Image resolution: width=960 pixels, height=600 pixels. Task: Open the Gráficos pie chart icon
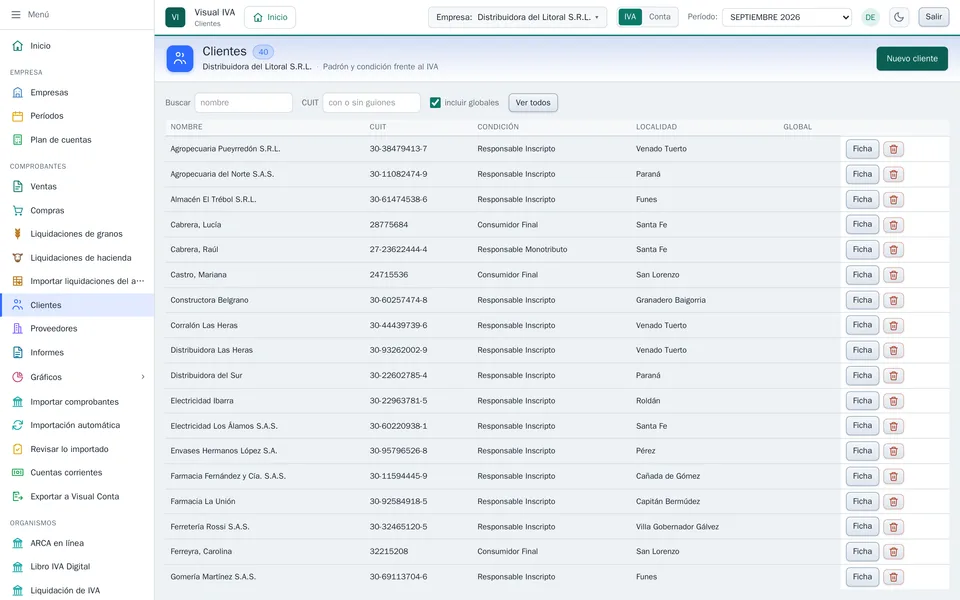click(x=18, y=377)
